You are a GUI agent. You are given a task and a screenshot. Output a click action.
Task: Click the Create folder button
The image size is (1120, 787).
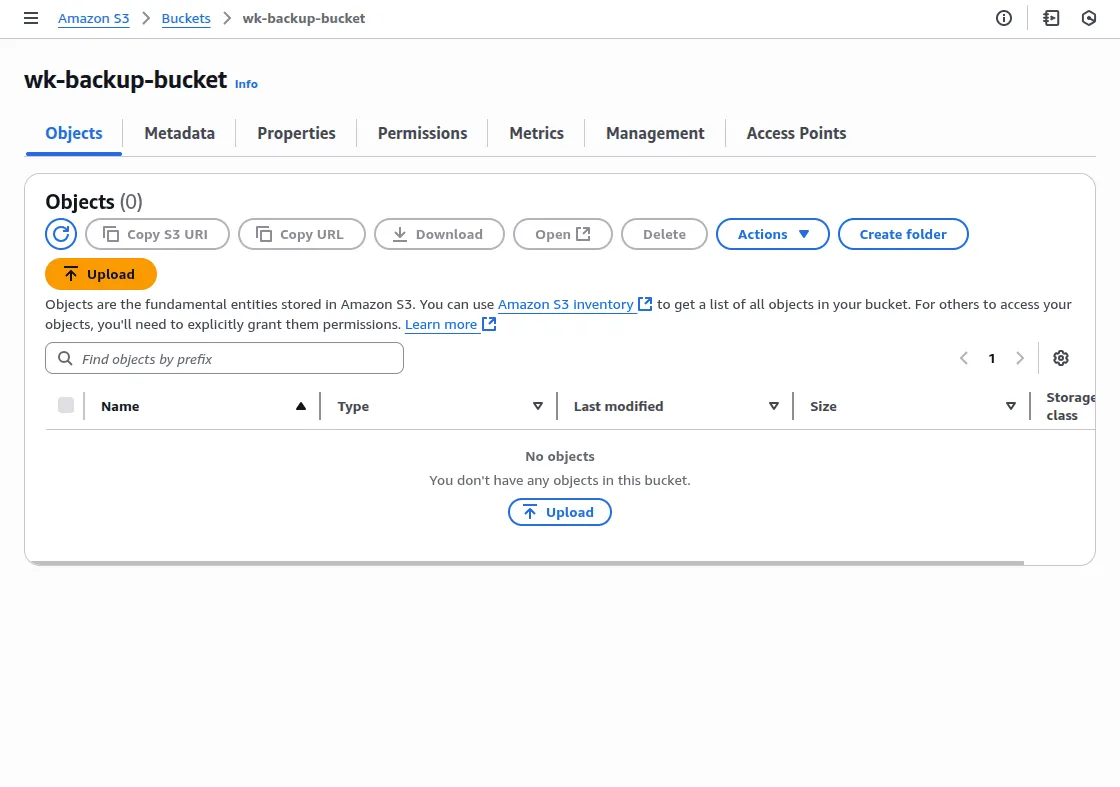click(x=903, y=233)
